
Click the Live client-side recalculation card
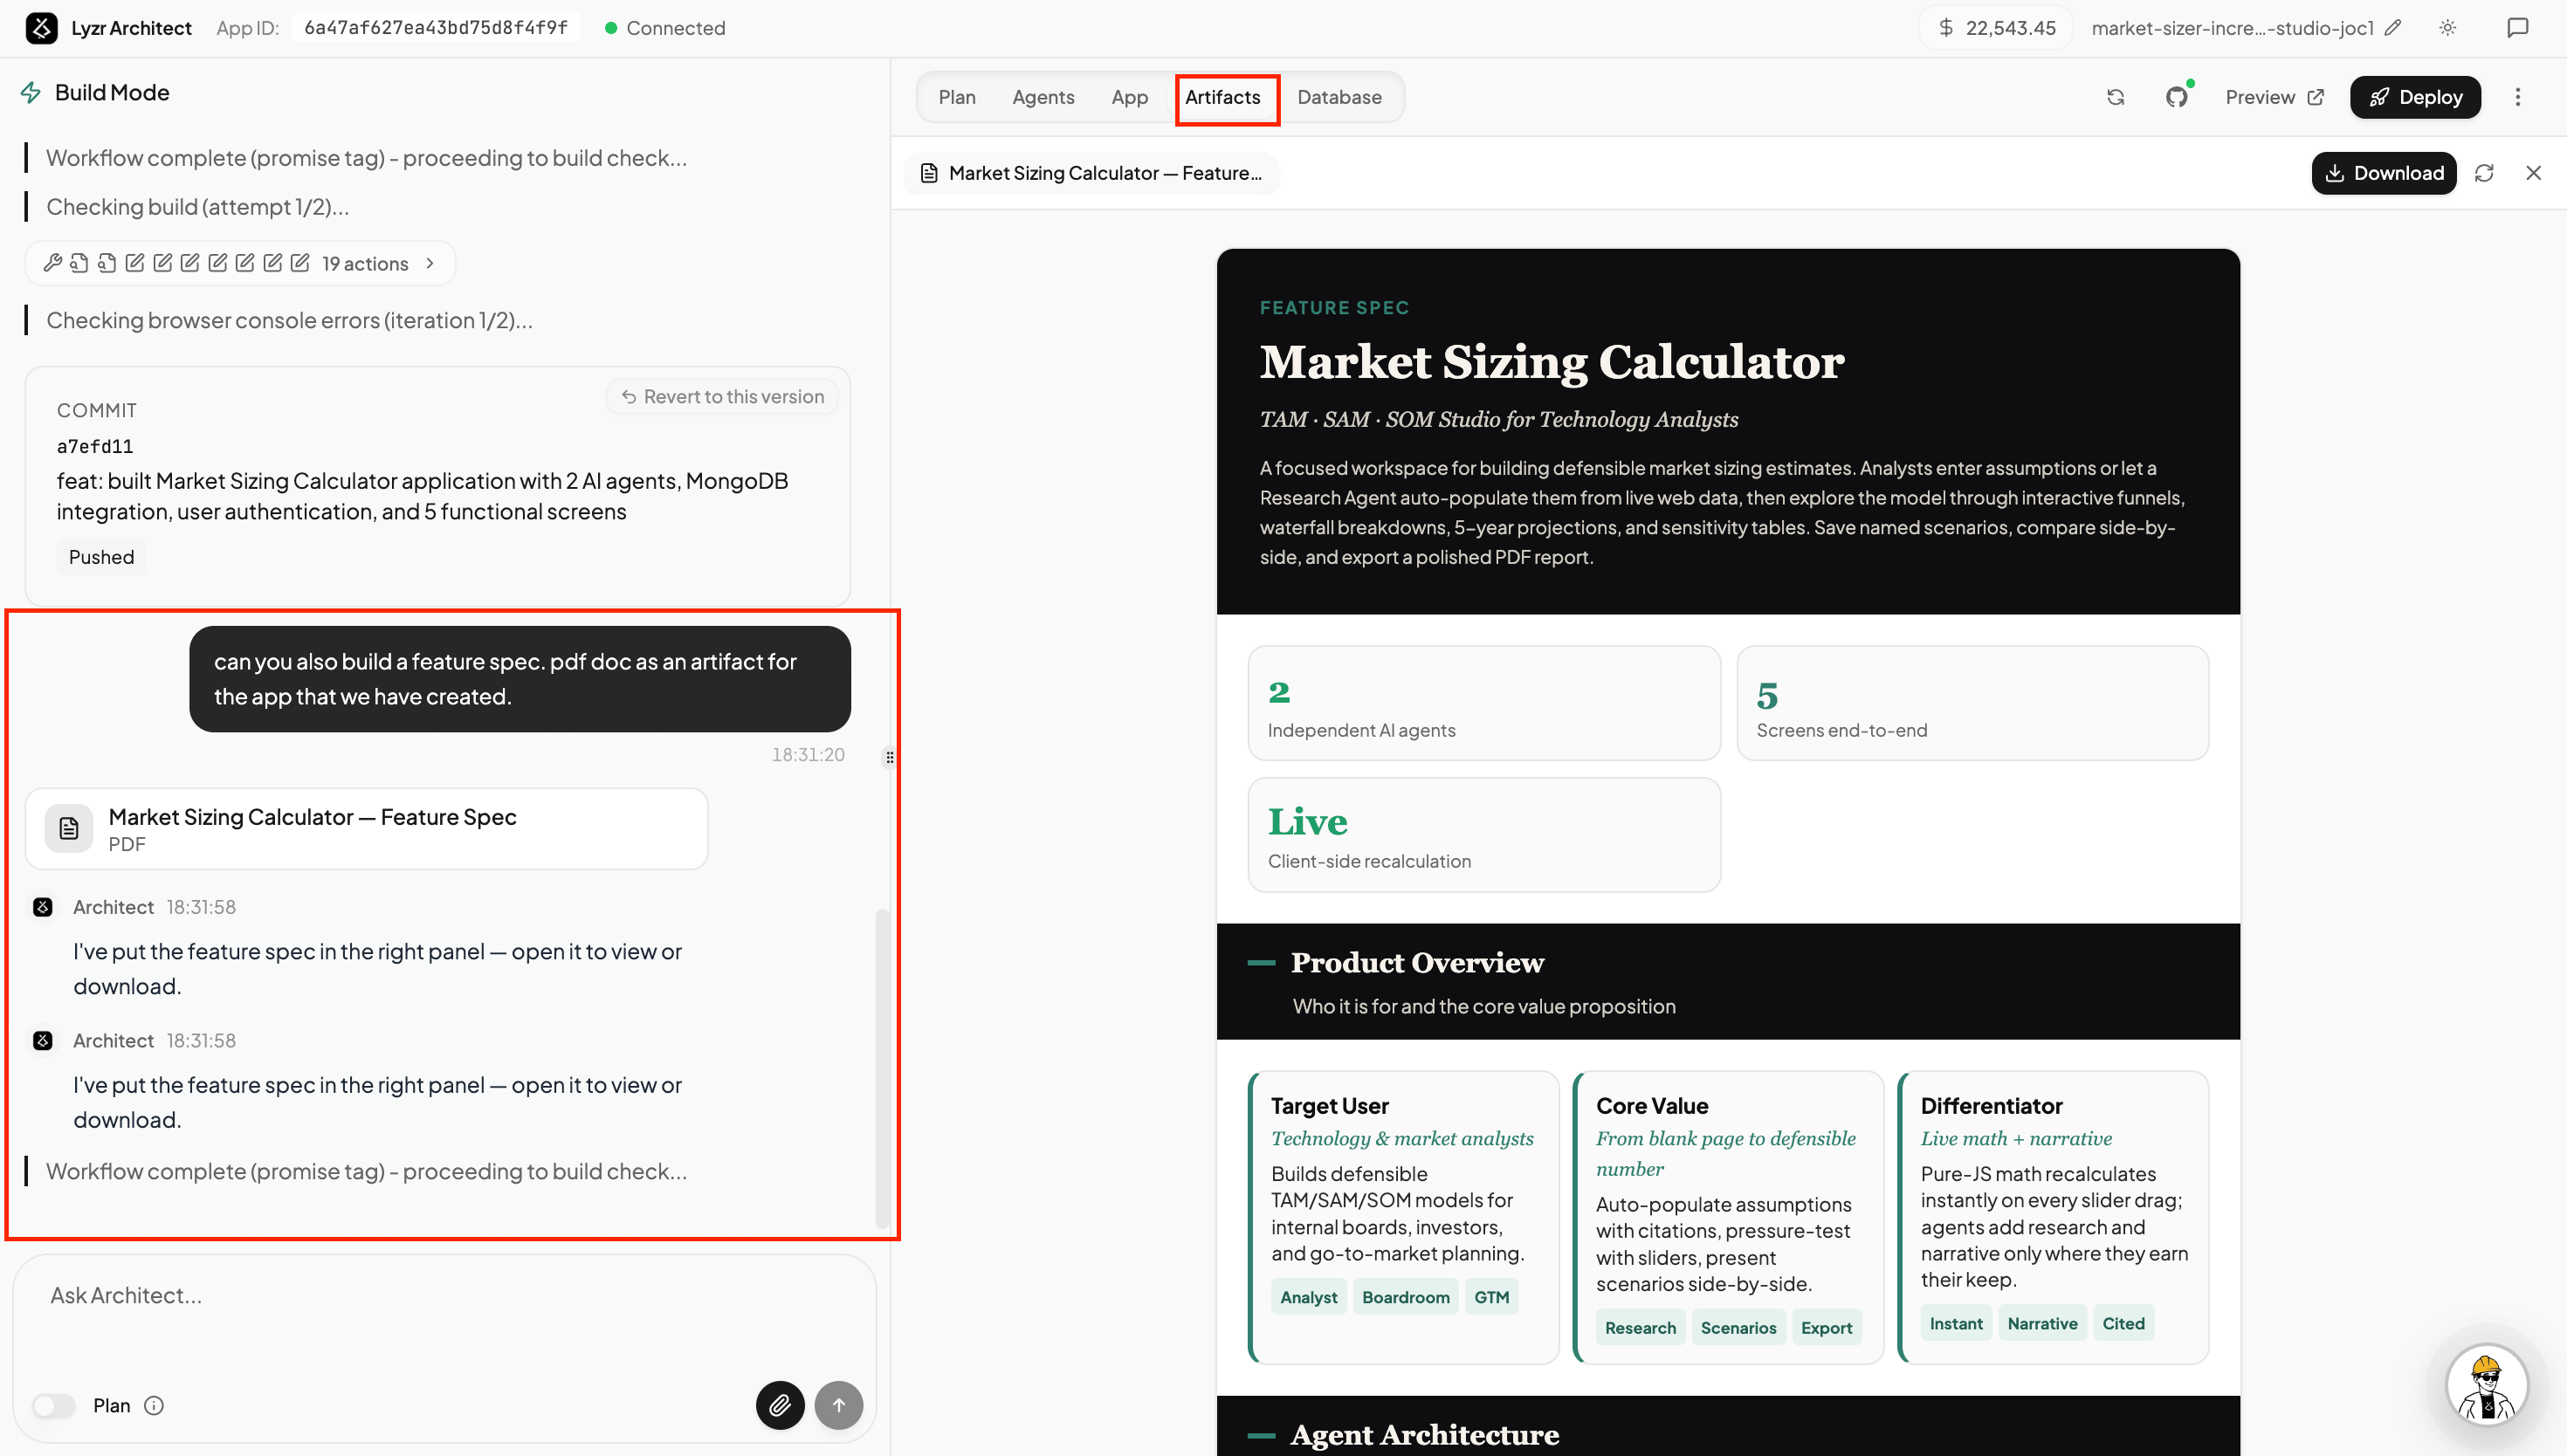1484,835
